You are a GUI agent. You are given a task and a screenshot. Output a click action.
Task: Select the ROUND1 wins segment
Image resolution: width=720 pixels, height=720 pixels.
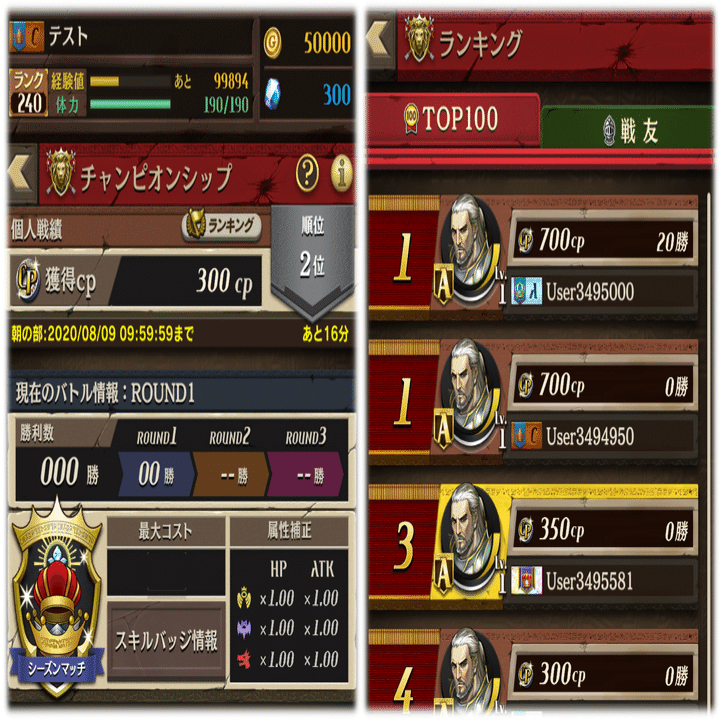click(157, 475)
